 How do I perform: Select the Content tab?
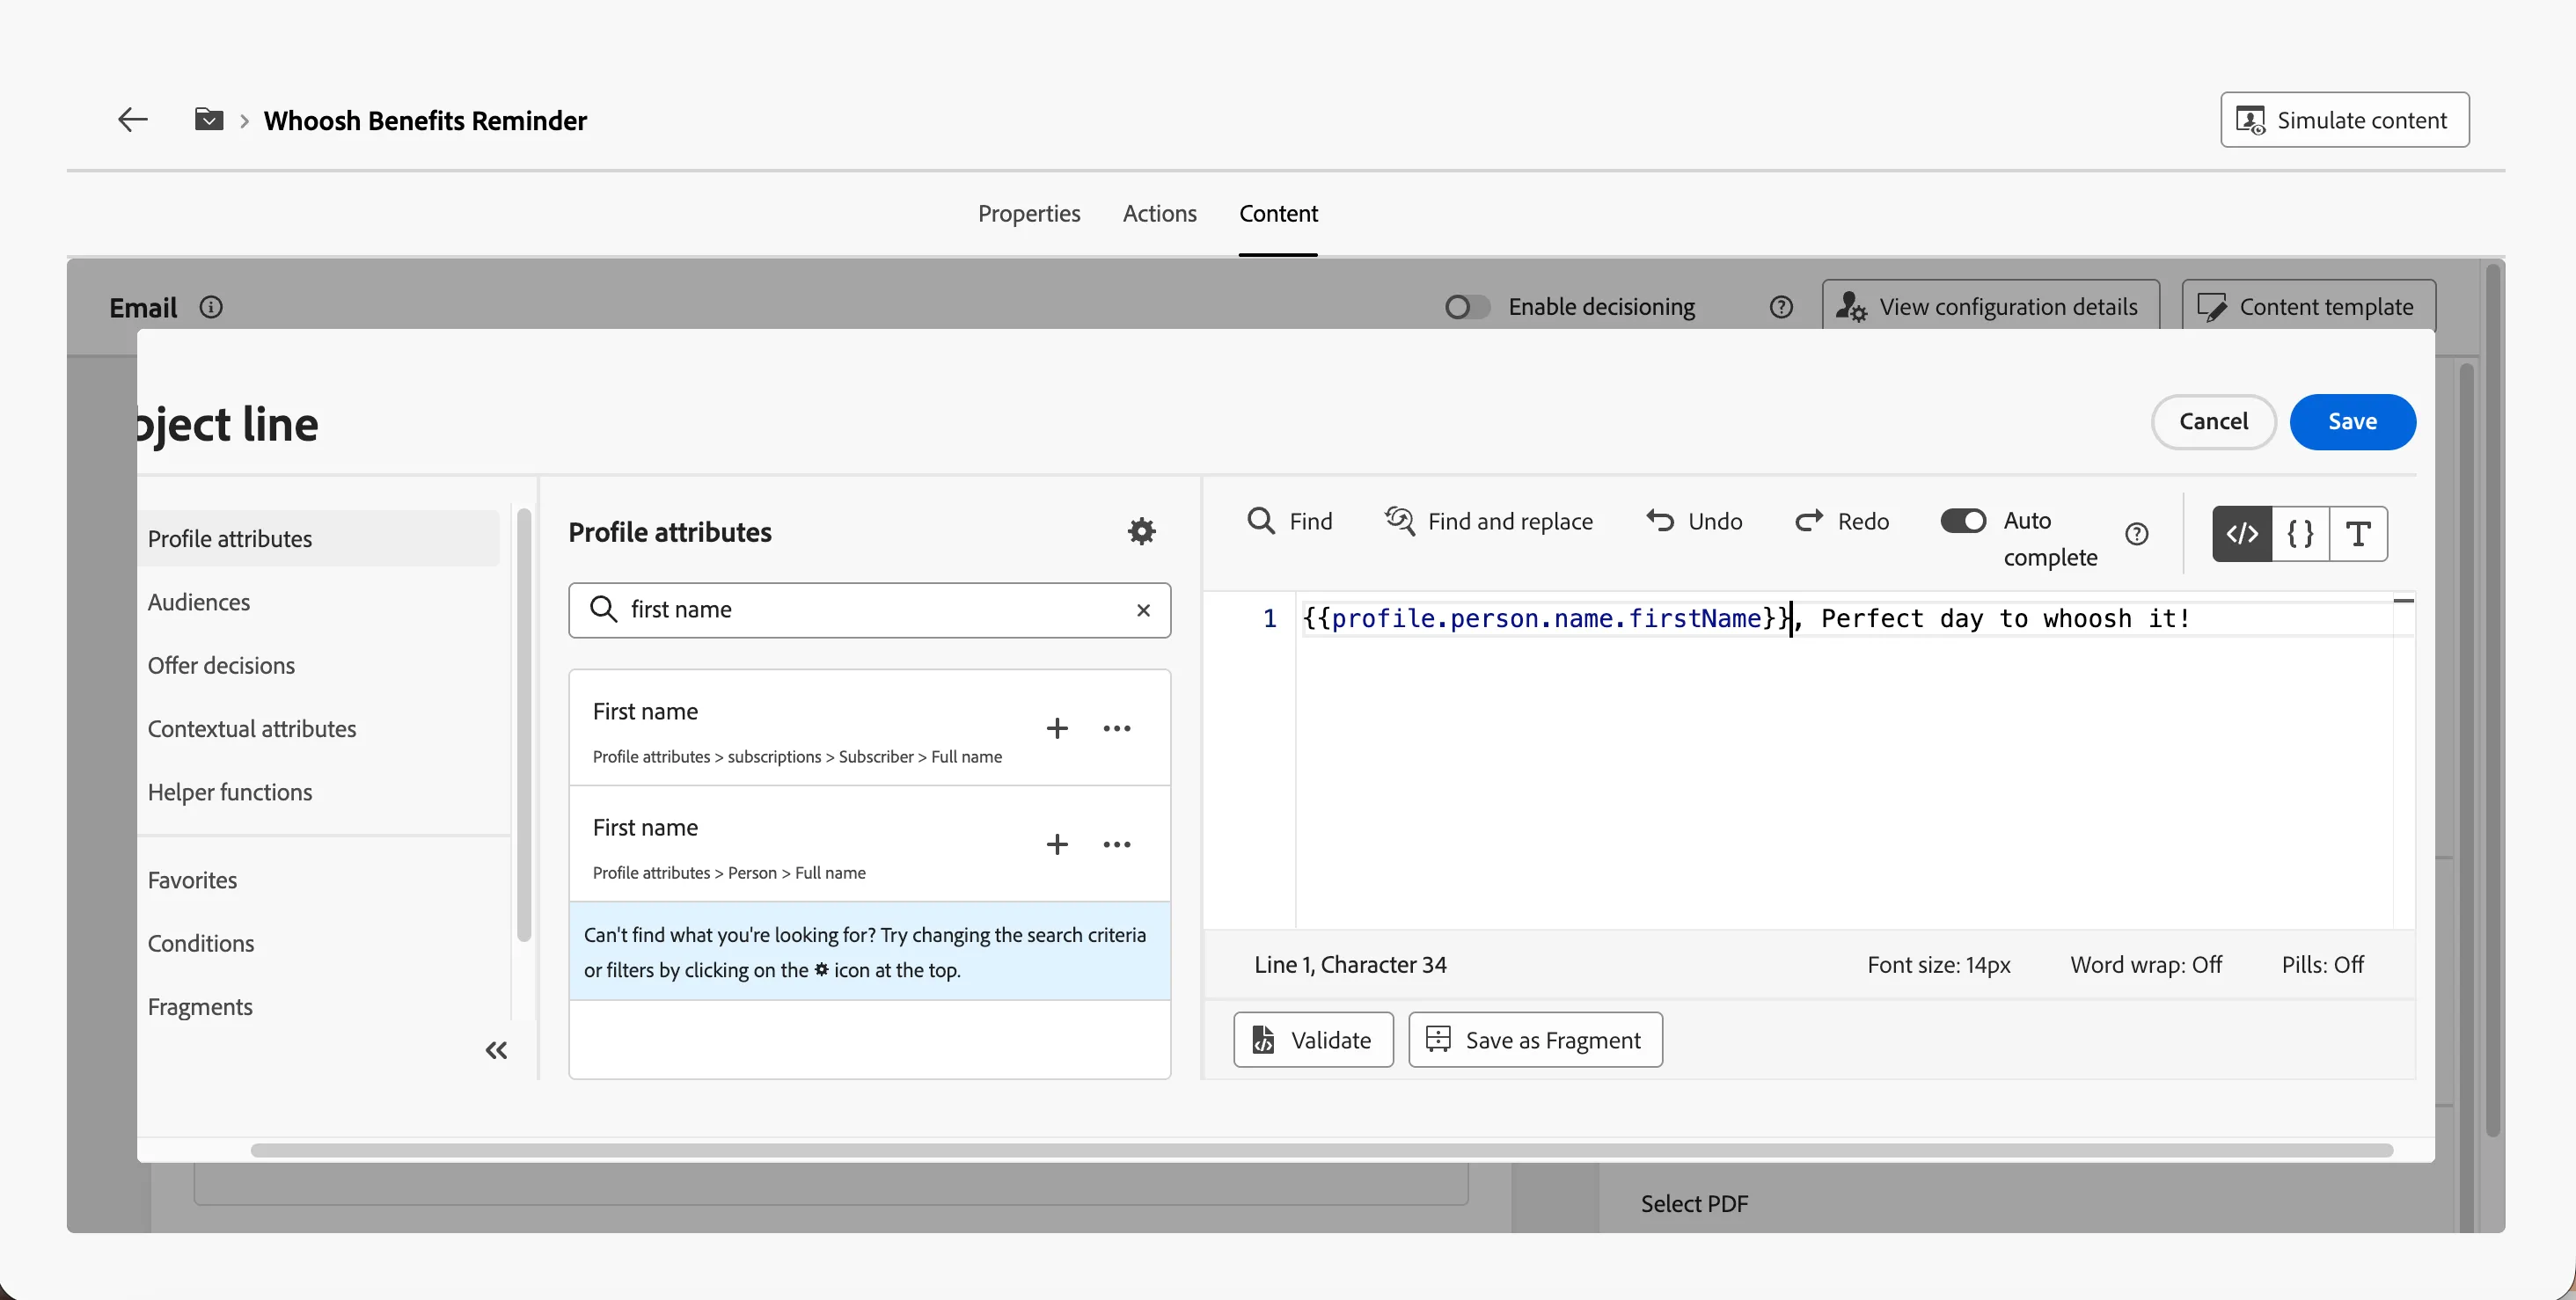point(1278,214)
